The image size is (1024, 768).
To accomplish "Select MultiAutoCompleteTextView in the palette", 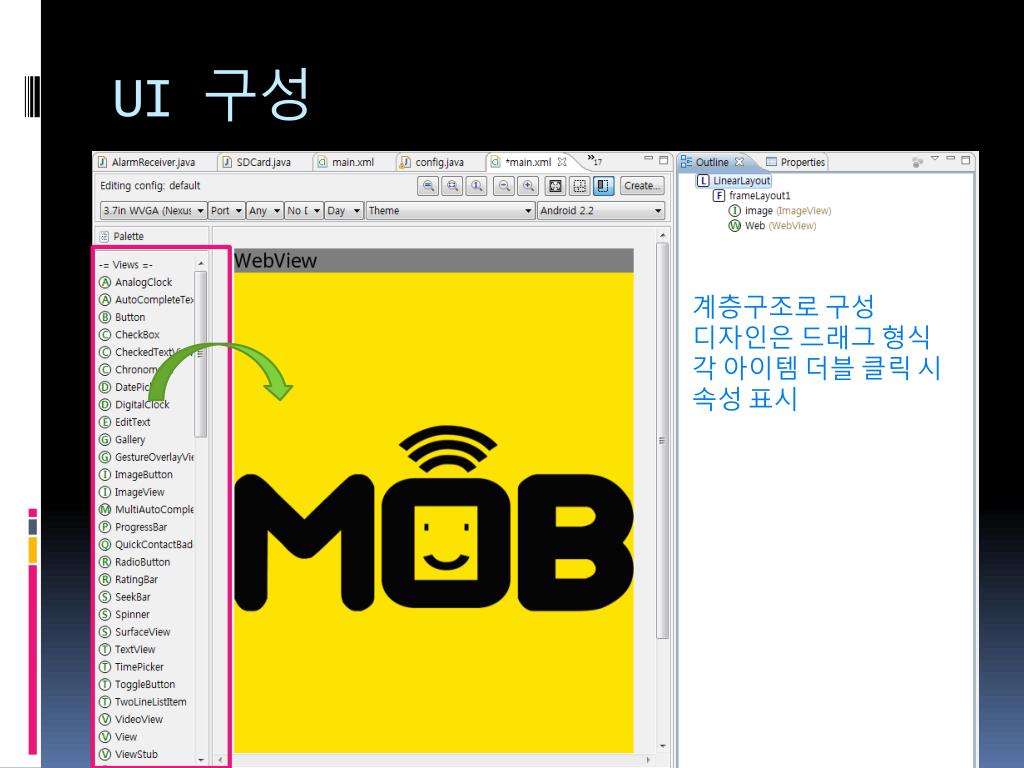I will 146,510.
